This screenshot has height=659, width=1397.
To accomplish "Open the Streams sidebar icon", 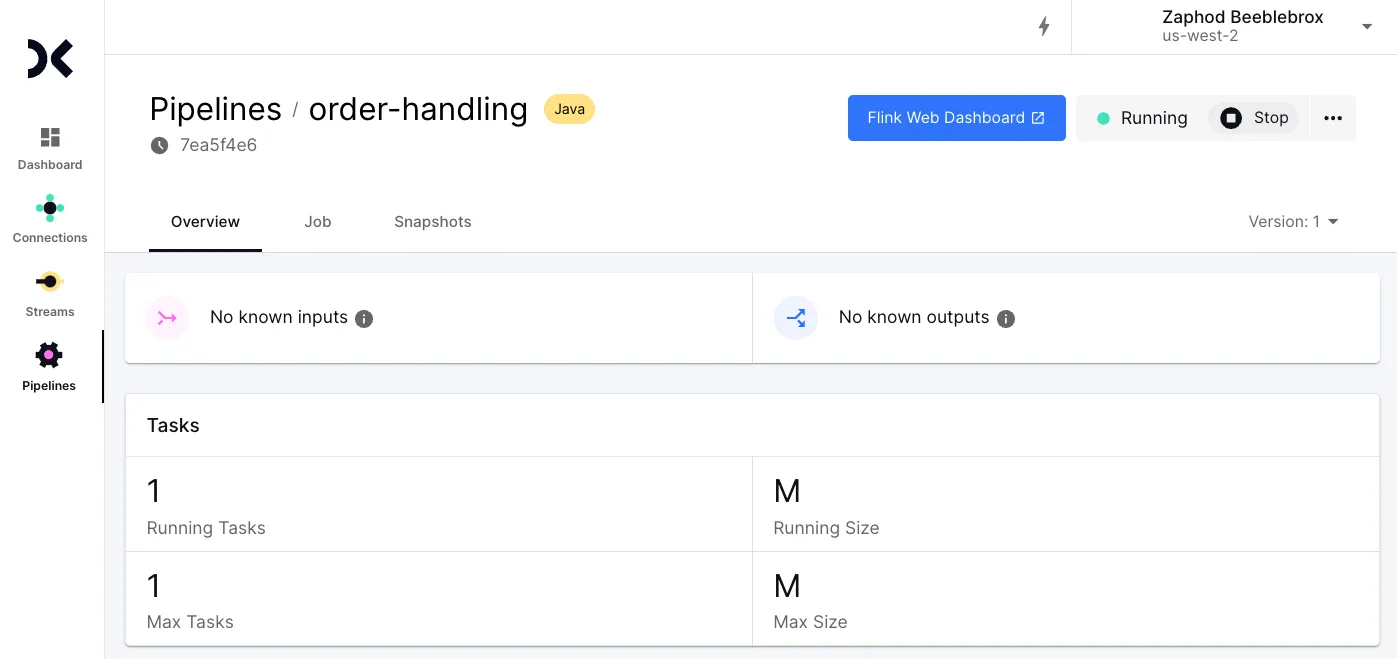I will [50, 282].
